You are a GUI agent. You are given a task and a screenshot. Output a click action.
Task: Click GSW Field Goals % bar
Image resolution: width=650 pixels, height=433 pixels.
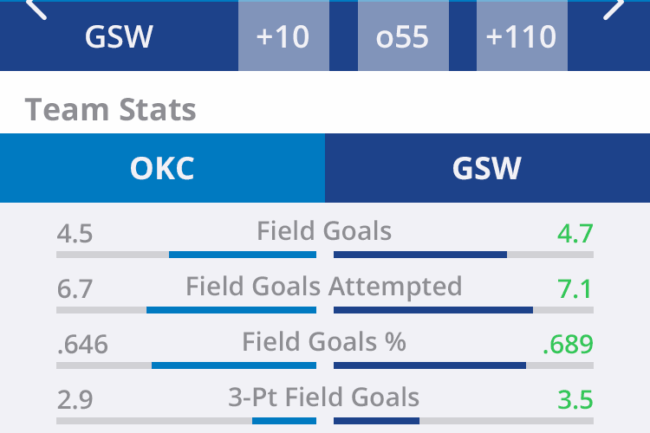(x=429, y=365)
